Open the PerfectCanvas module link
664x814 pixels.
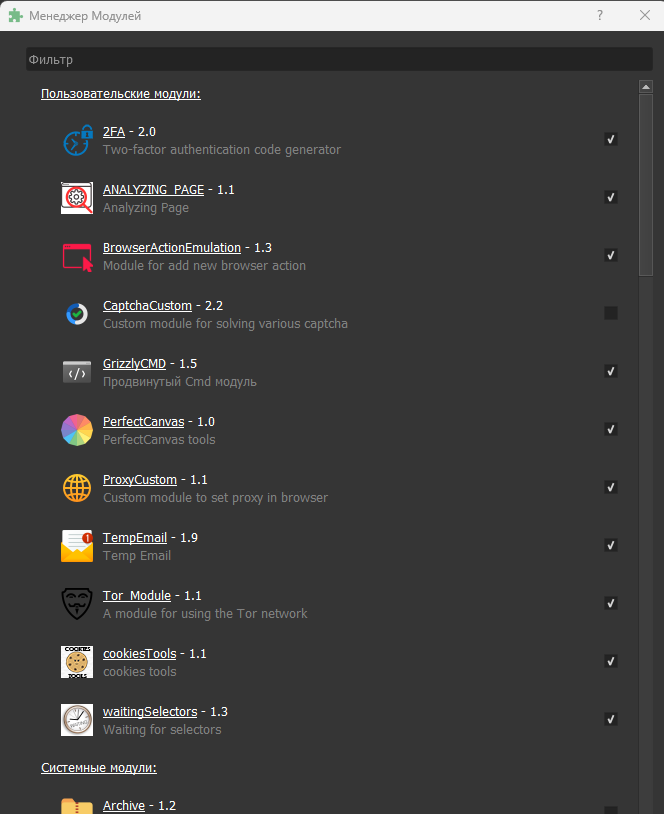143,422
